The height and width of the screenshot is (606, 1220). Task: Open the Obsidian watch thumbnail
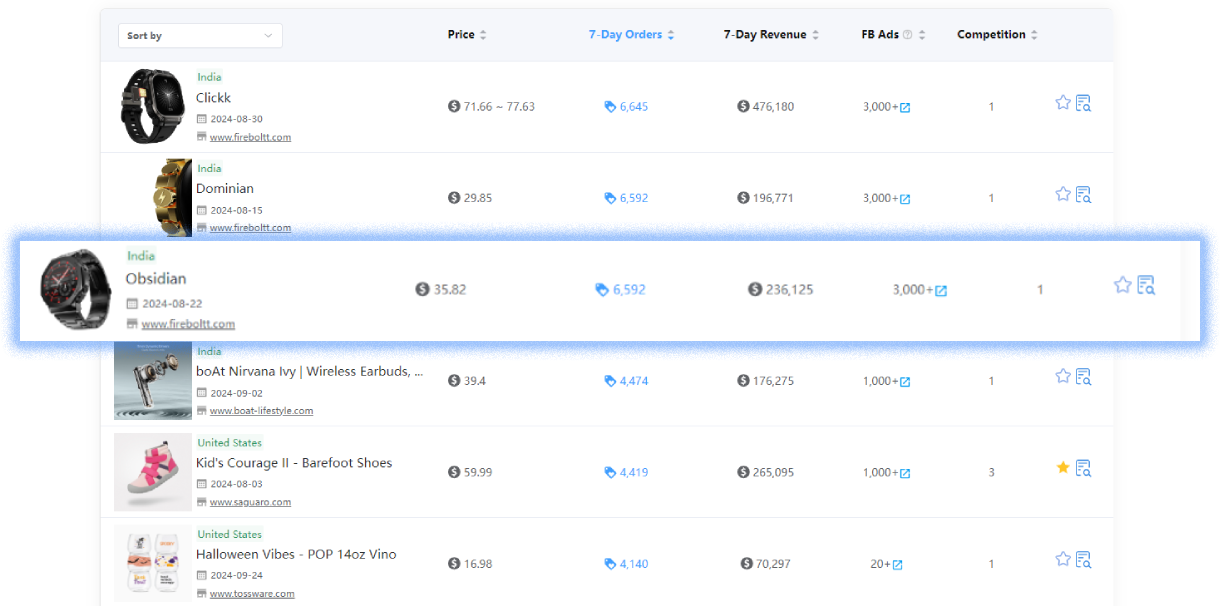(x=76, y=288)
